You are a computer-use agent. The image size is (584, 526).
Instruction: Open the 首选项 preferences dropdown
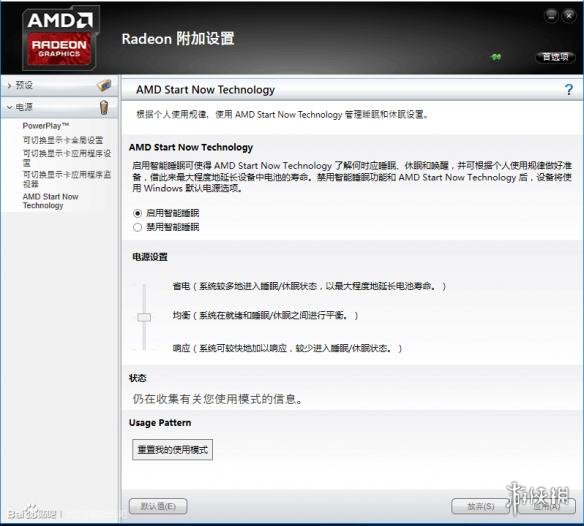click(555, 57)
